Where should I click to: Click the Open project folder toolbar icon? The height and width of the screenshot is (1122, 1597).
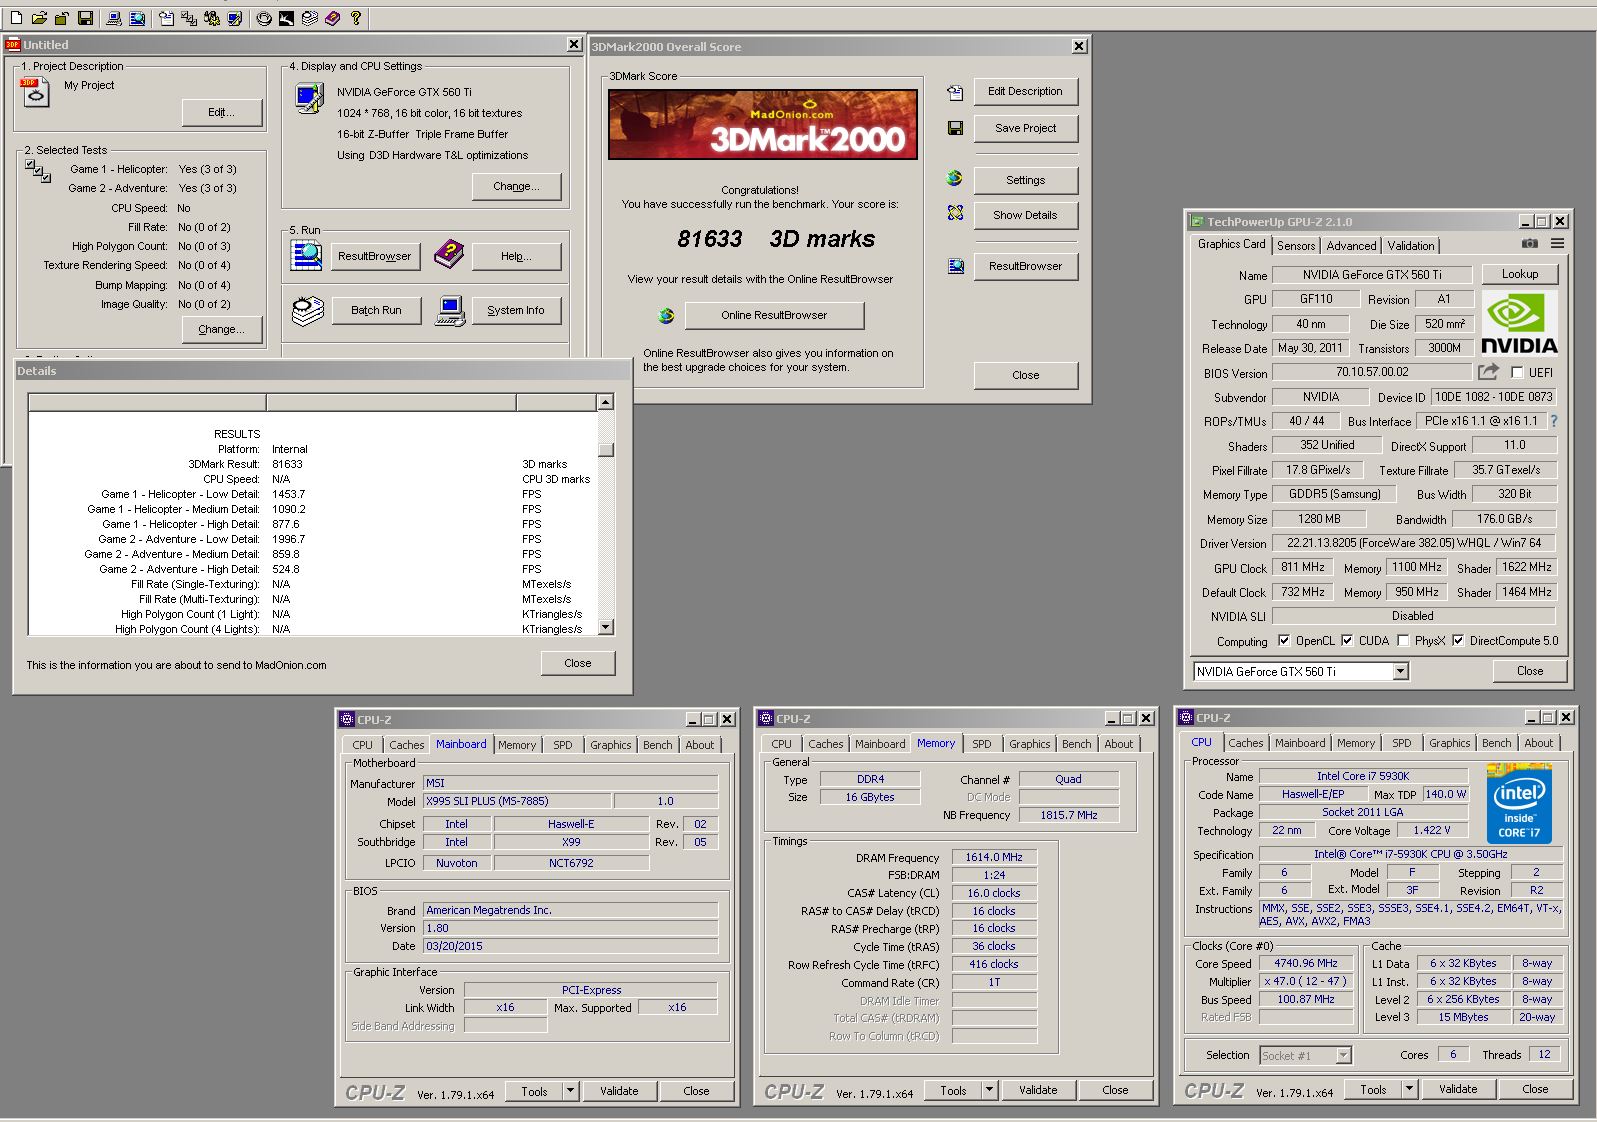point(38,18)
